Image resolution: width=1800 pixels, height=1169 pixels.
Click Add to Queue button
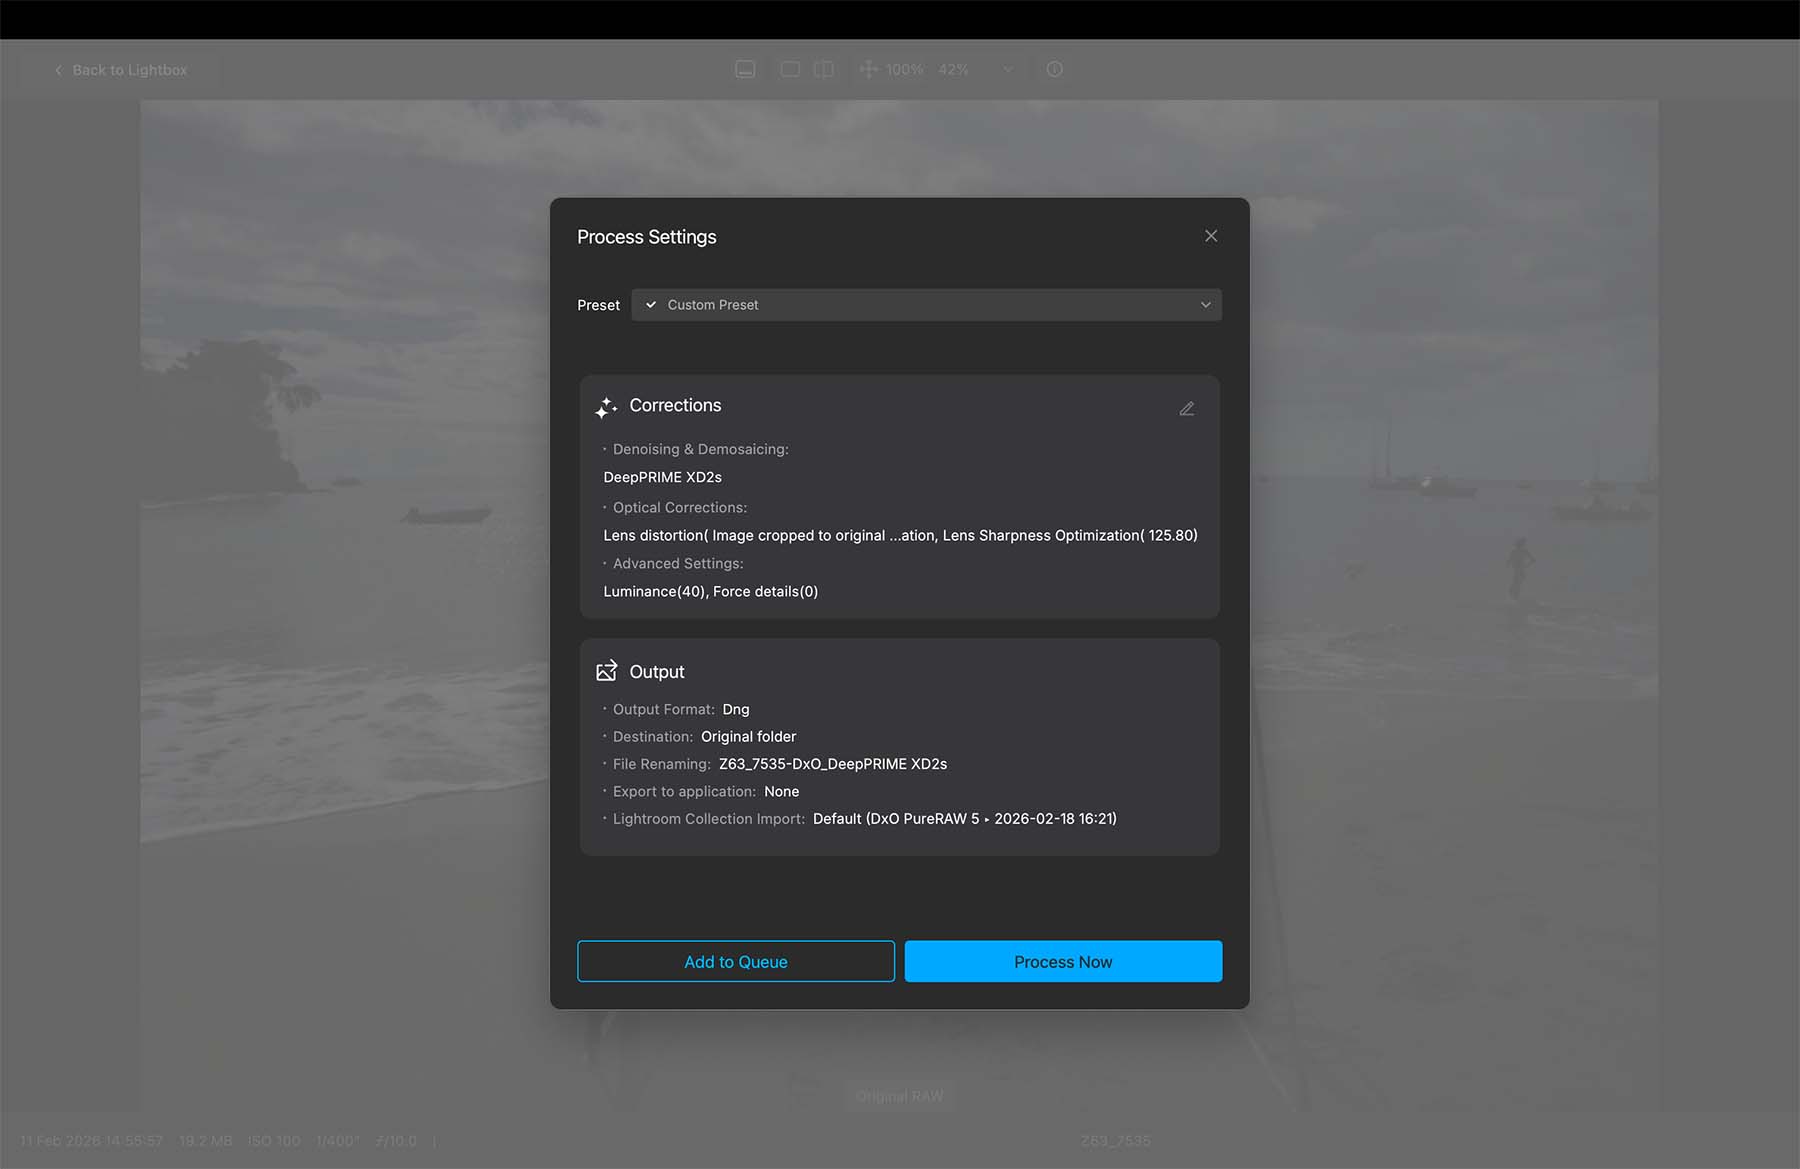(735, 961)
